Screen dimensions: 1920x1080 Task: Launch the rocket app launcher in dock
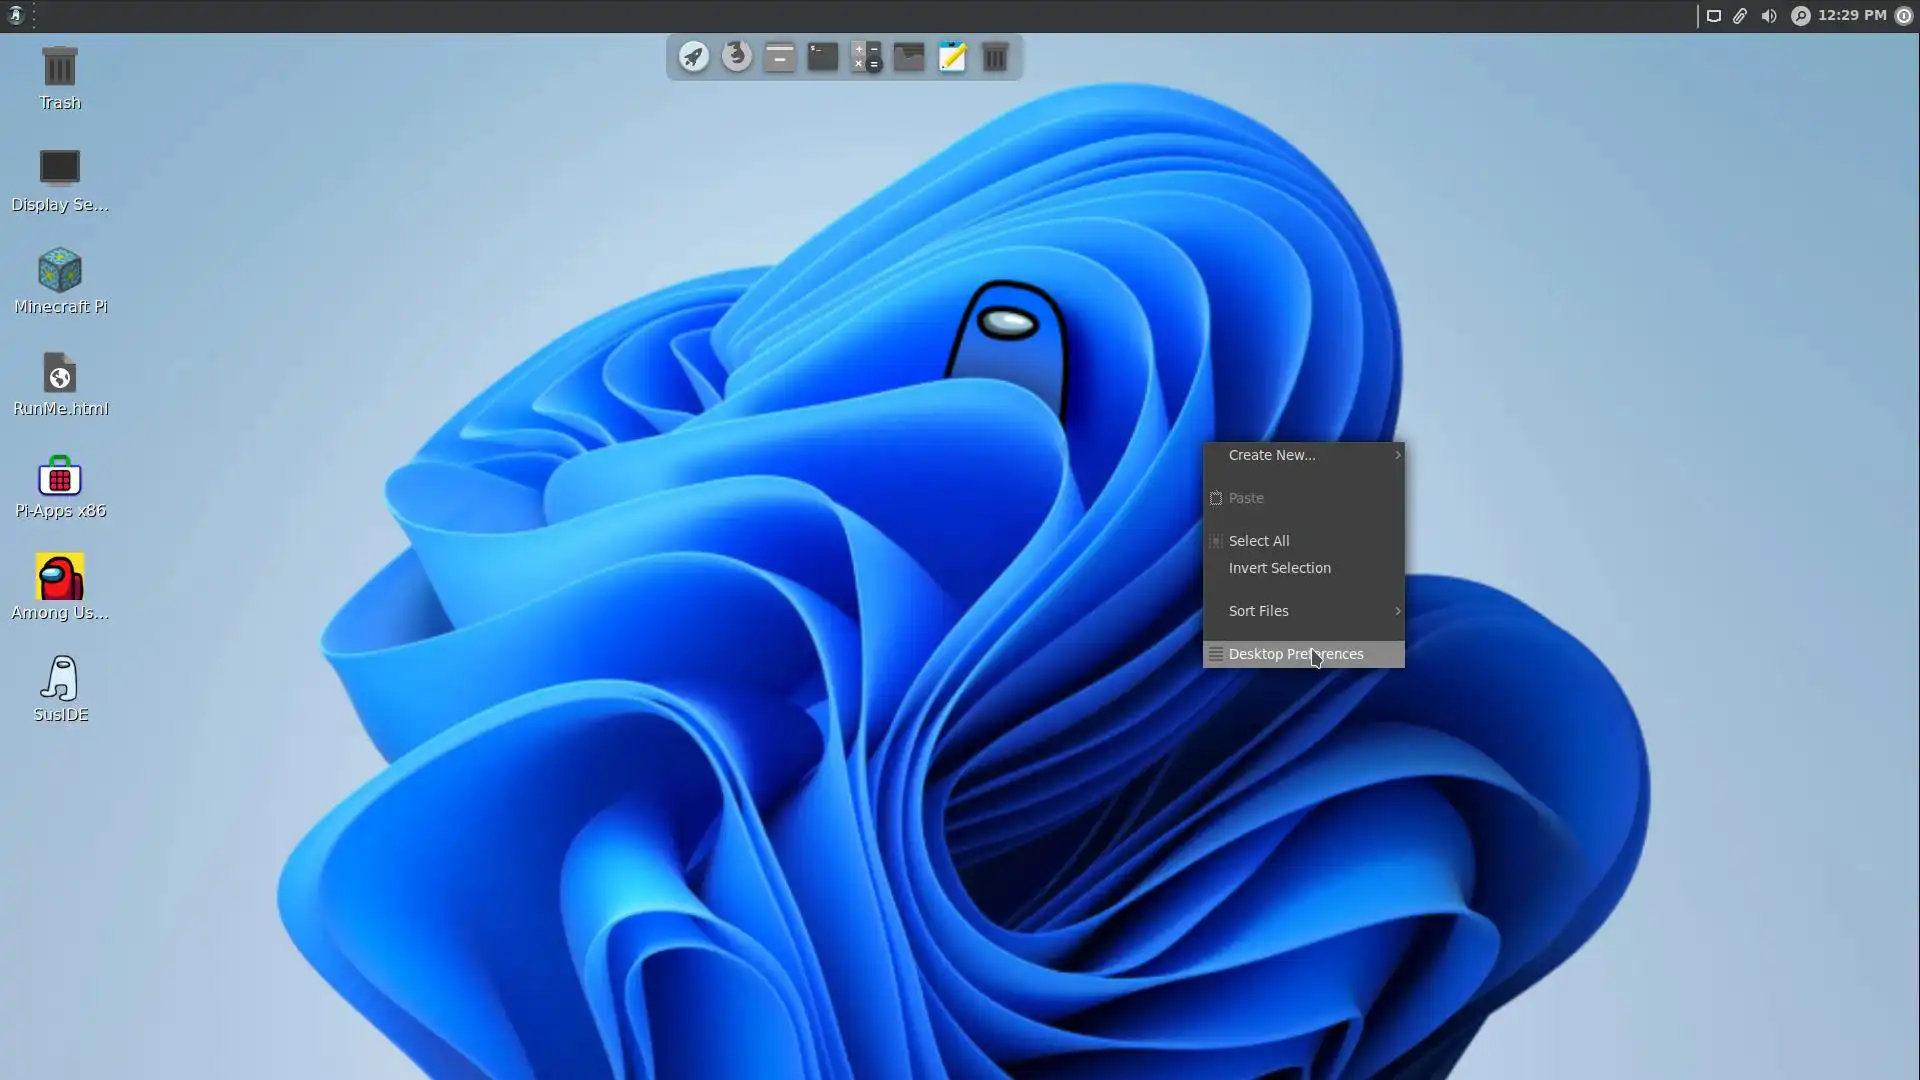[x=694, y=57]
